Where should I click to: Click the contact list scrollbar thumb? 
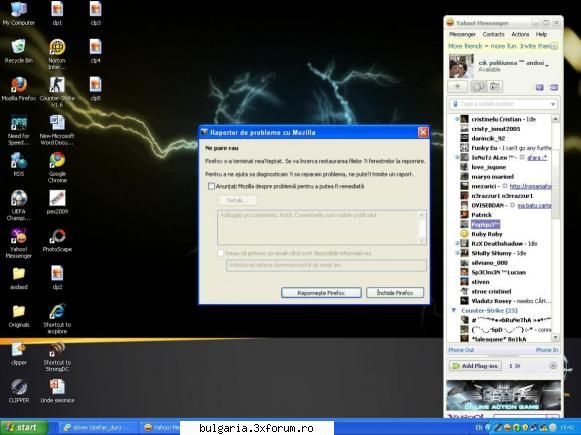coord(555,185)
